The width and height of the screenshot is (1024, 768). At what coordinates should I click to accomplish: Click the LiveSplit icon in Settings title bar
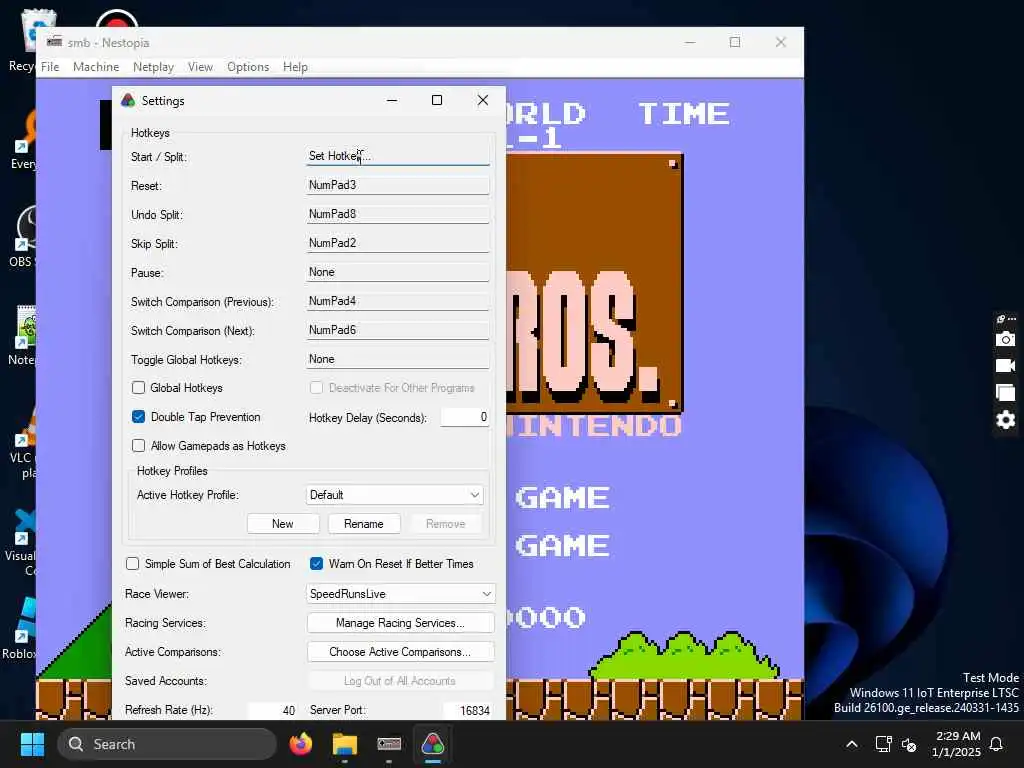128,101
